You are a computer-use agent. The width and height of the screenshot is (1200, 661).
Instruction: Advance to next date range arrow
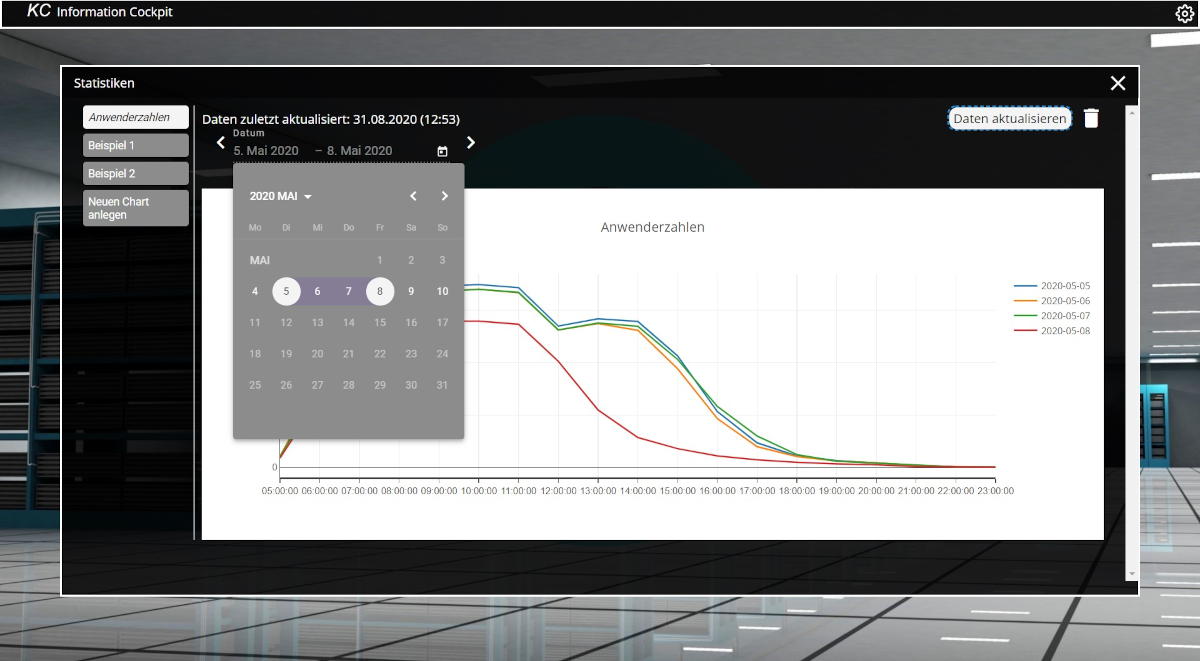point(471,143)
